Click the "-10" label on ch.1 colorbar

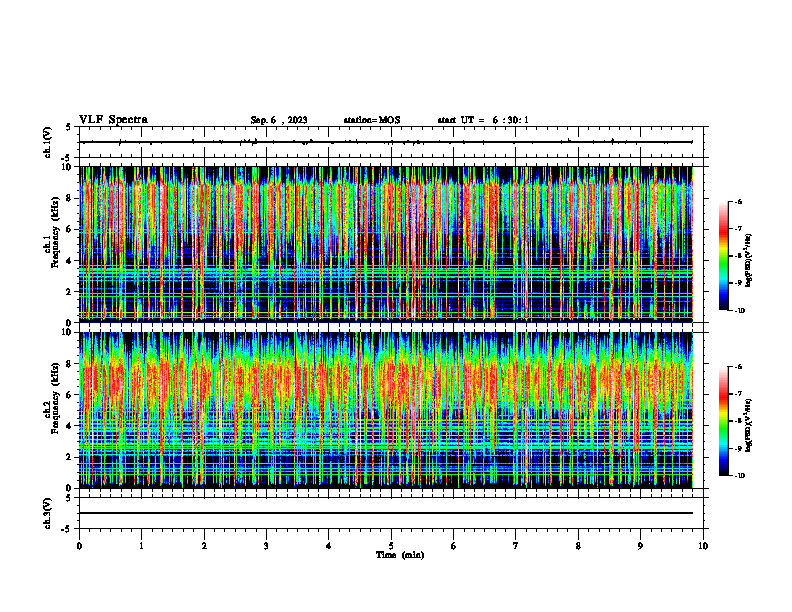[740, 311]
